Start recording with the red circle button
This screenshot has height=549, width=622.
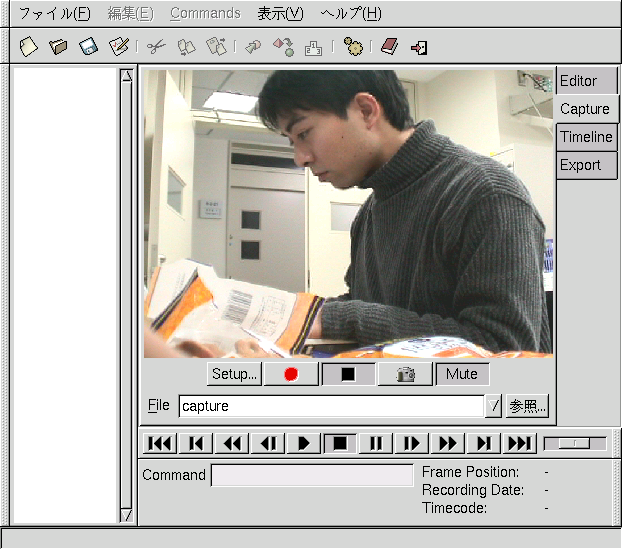[291, 374]
